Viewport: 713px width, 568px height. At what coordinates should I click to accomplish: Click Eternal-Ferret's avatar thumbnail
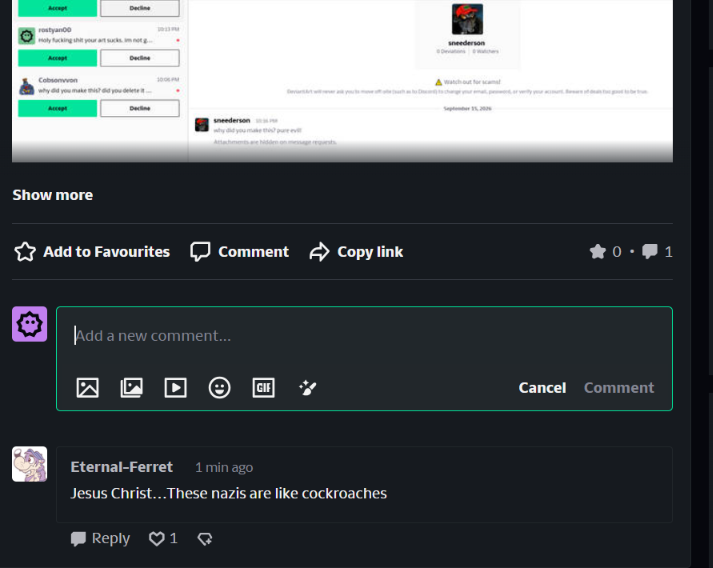(x=30, y=464)
